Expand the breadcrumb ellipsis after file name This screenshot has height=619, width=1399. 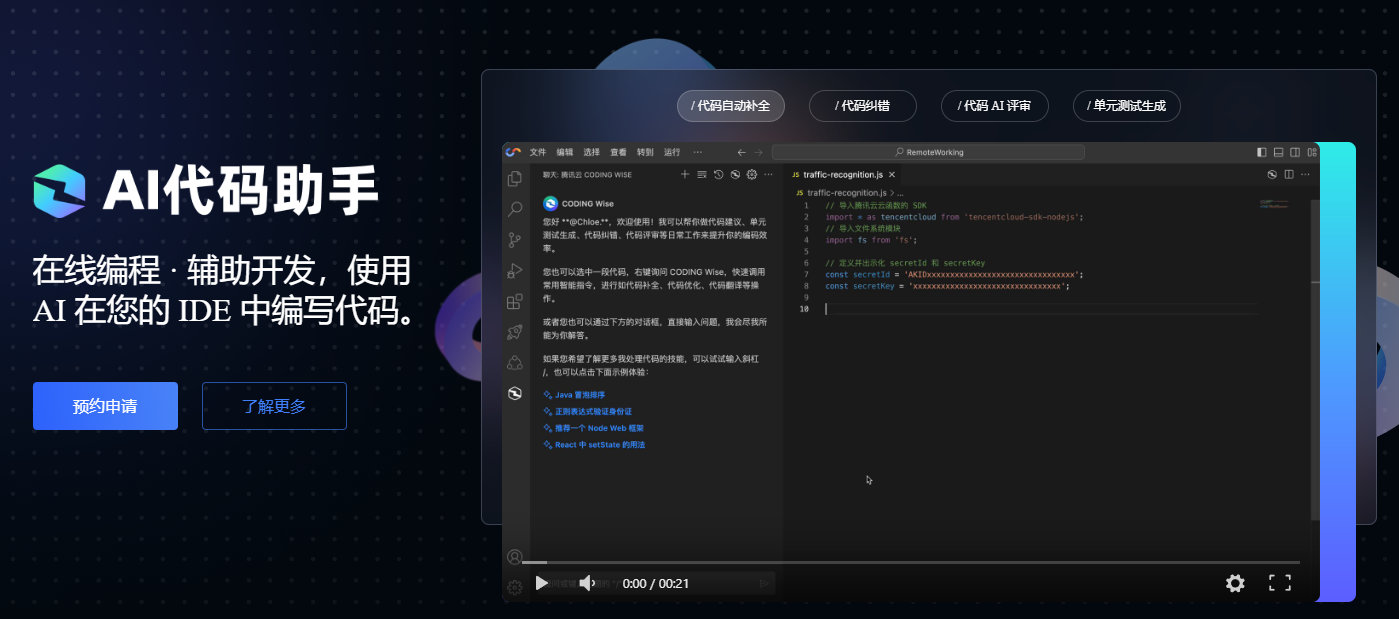(x=900, y=192)
